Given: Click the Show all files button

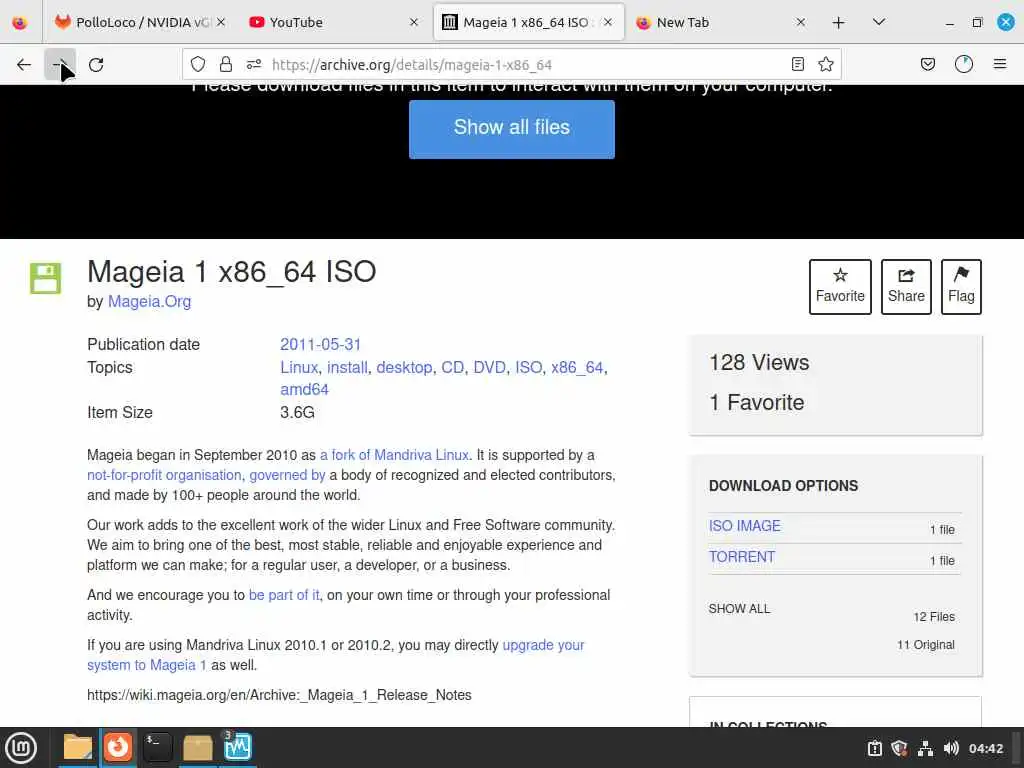Looking at the screenshot, I should point(511,129).
